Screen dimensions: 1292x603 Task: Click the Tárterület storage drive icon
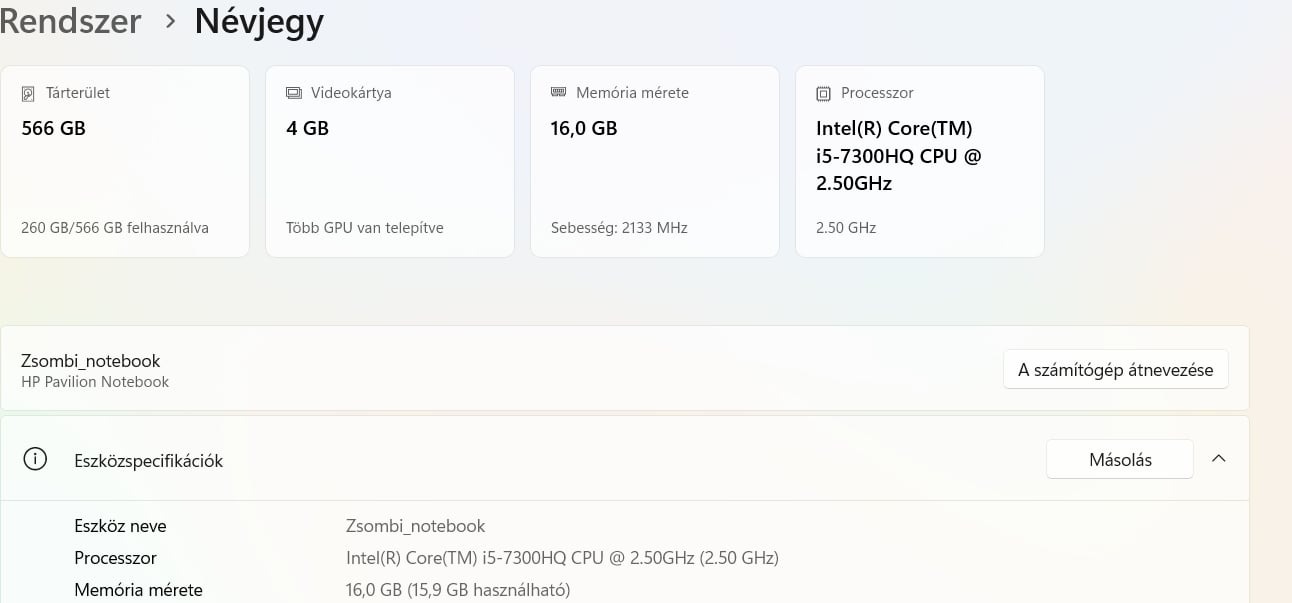point(28,93)
